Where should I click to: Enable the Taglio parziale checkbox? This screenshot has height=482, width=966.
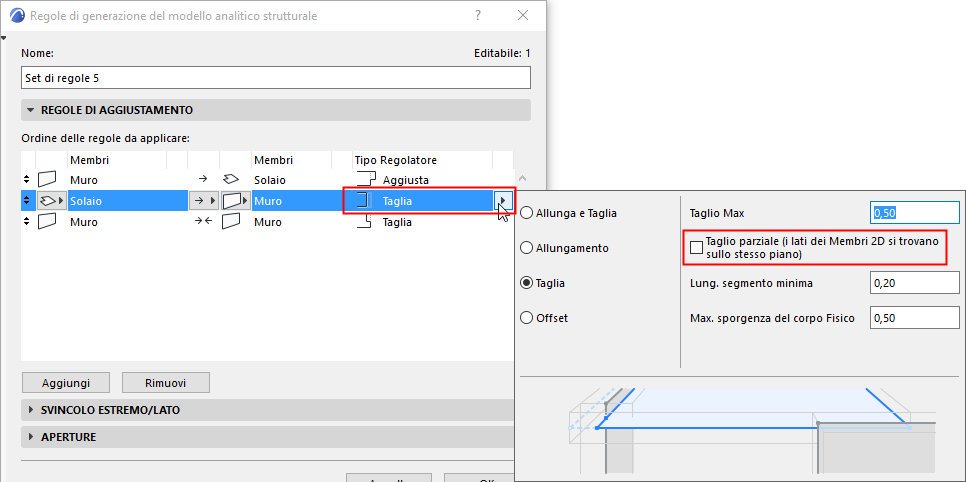pos(696,247)
